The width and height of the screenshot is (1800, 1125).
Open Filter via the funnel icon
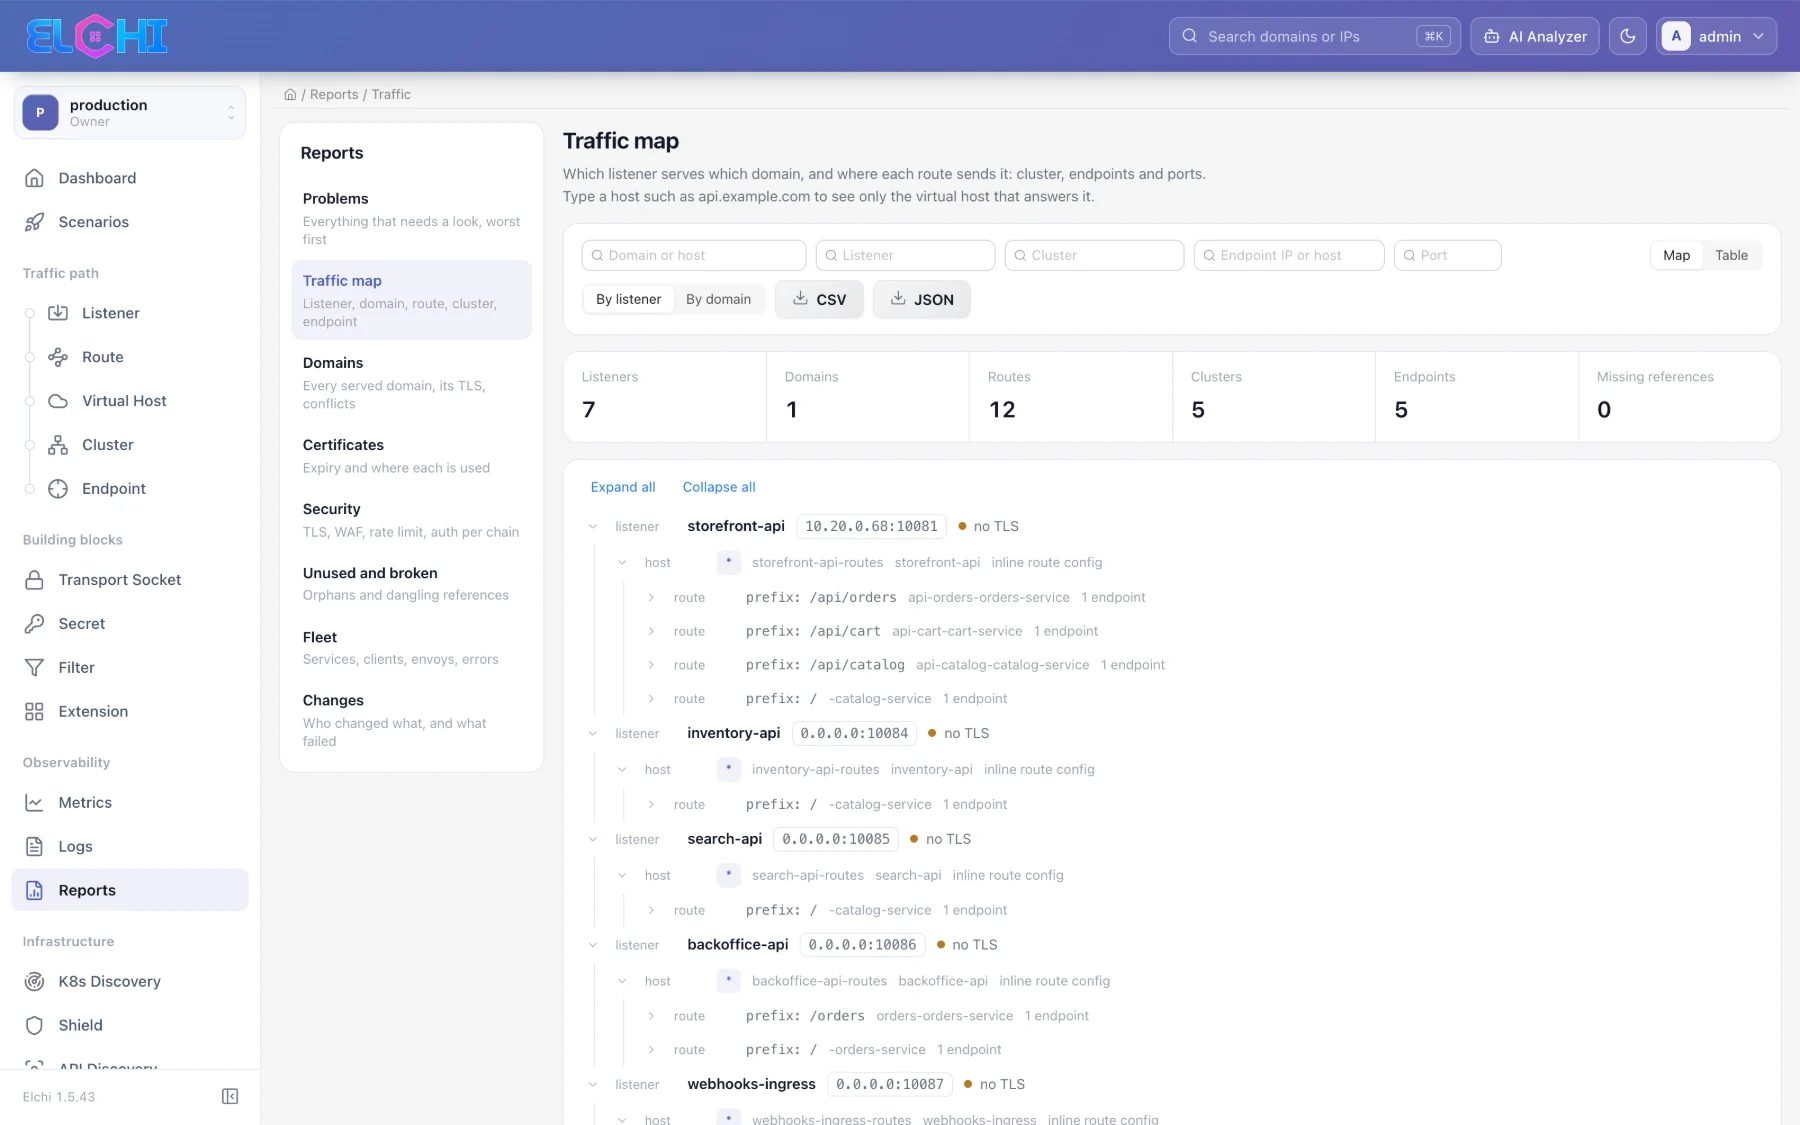[34, 668]
